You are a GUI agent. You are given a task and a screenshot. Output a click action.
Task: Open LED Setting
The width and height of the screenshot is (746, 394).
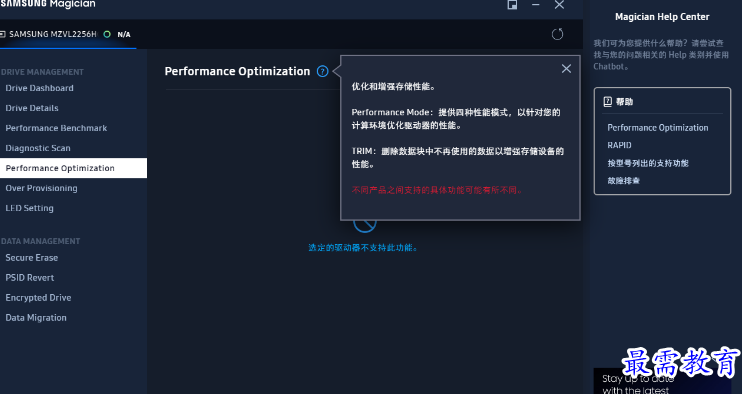click(29, 208)
